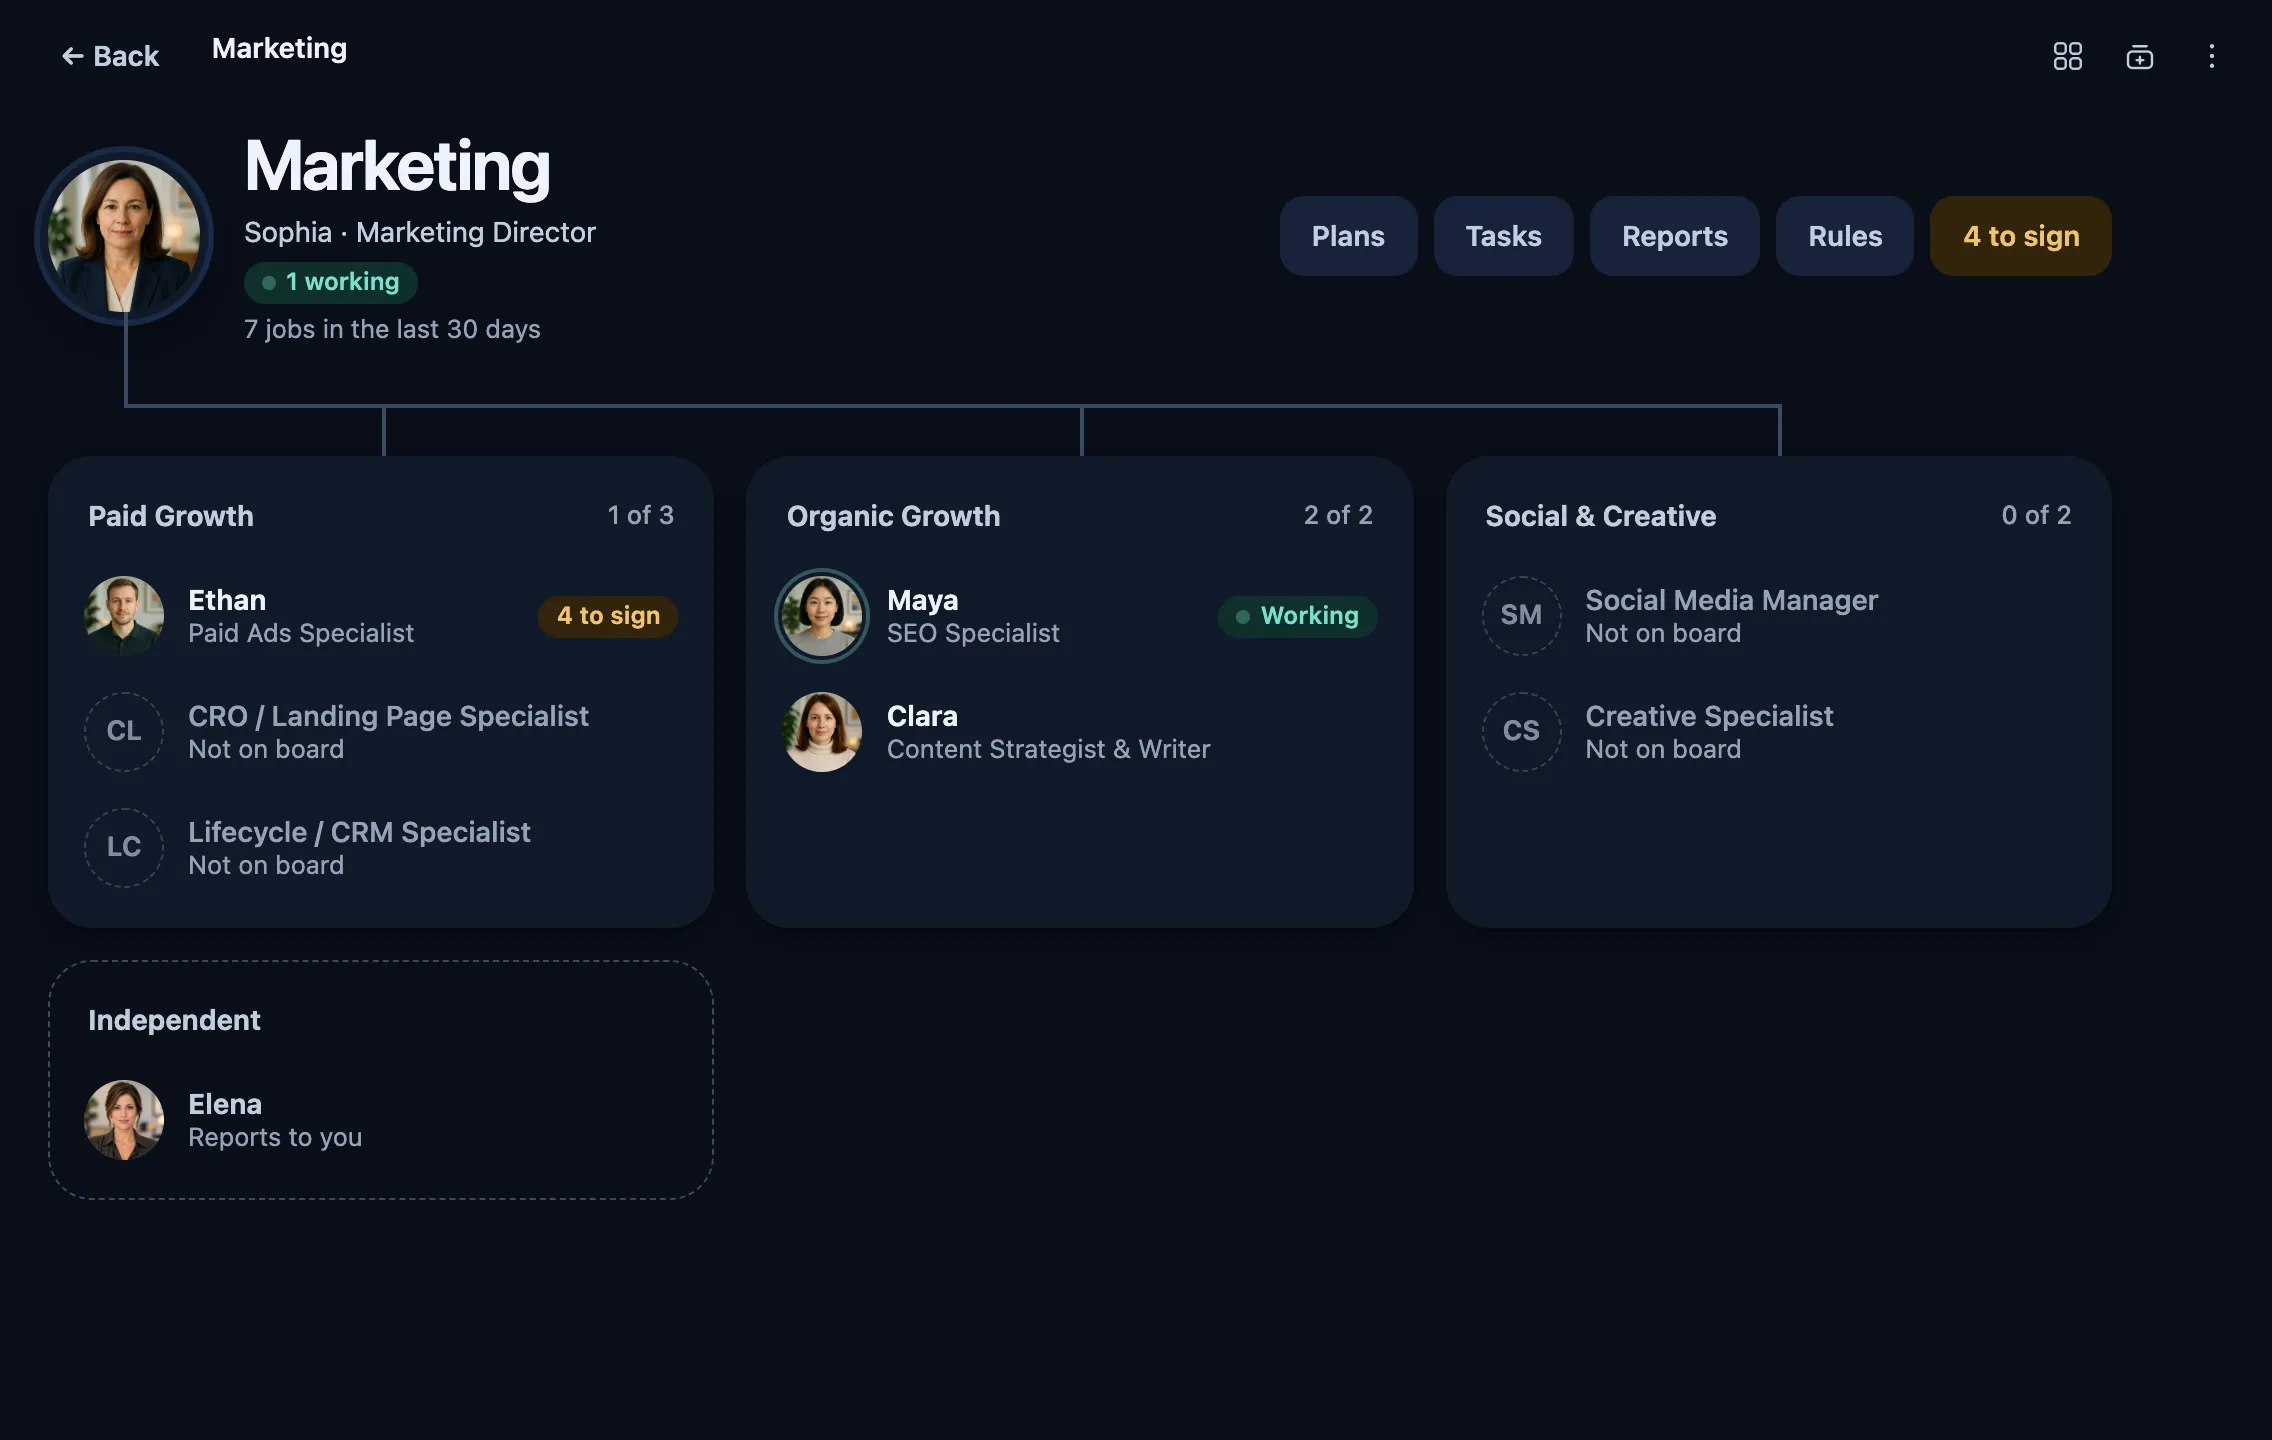The image size is (2272, 1440).
Task: Click the header 4 to sign button
Action: pos(2020,236)
